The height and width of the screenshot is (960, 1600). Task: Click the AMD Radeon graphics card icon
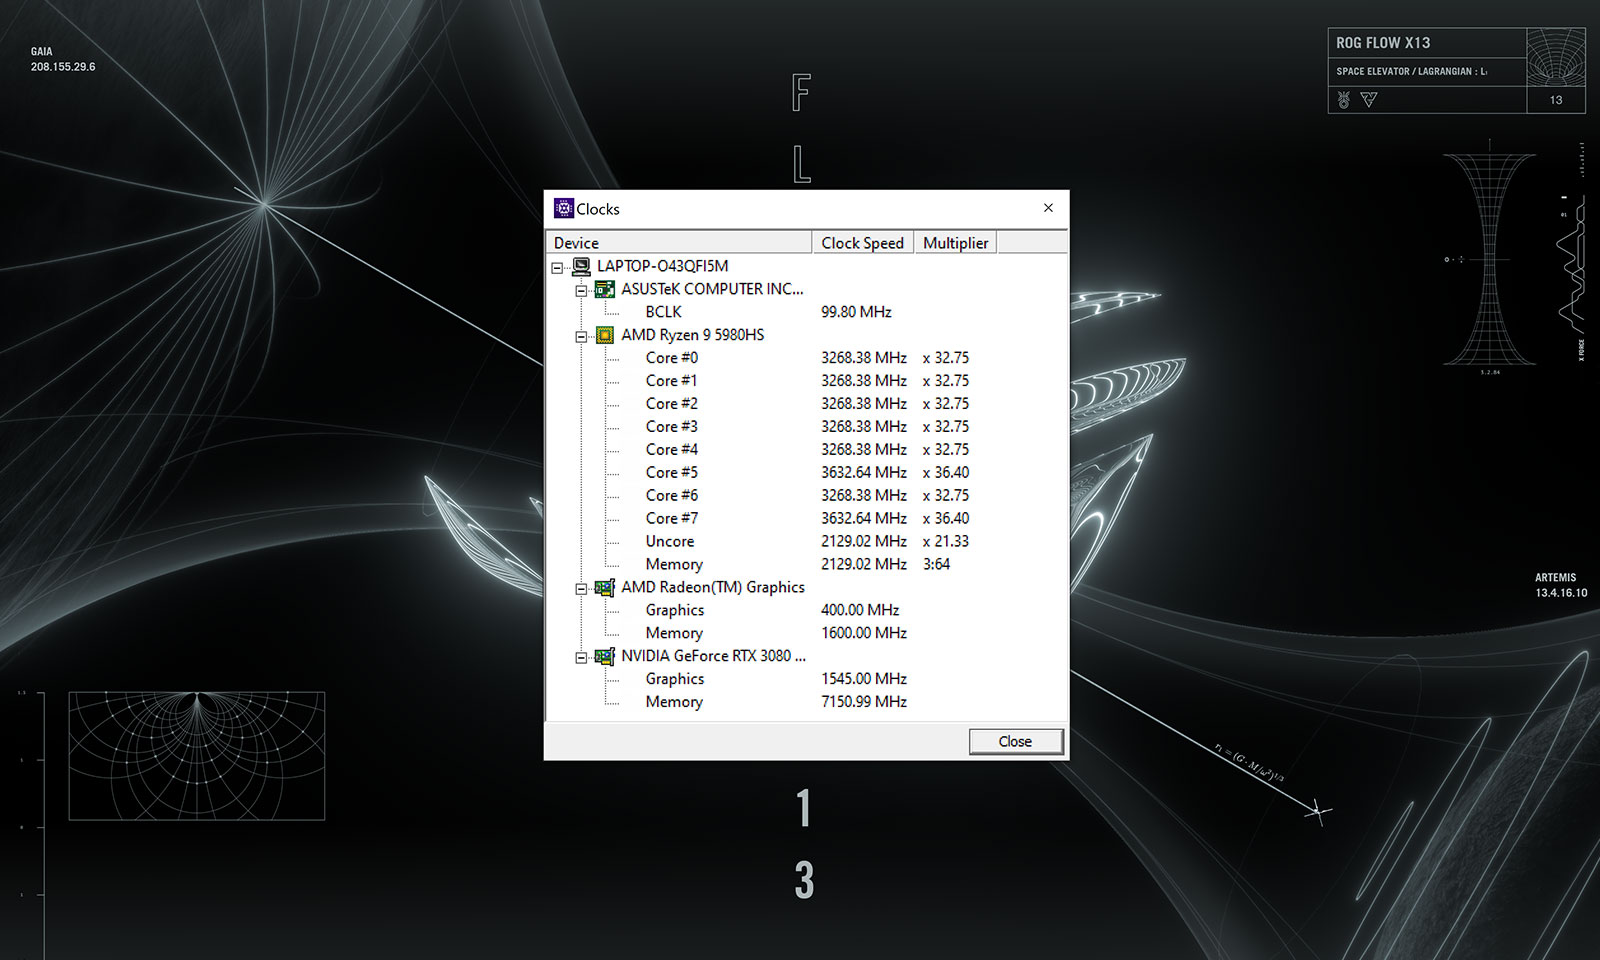coord(605,588)
